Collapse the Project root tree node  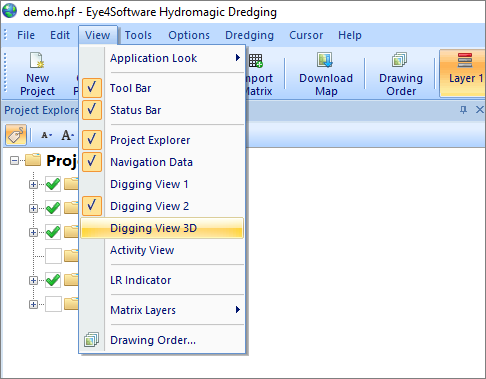(x=14, y=161)
